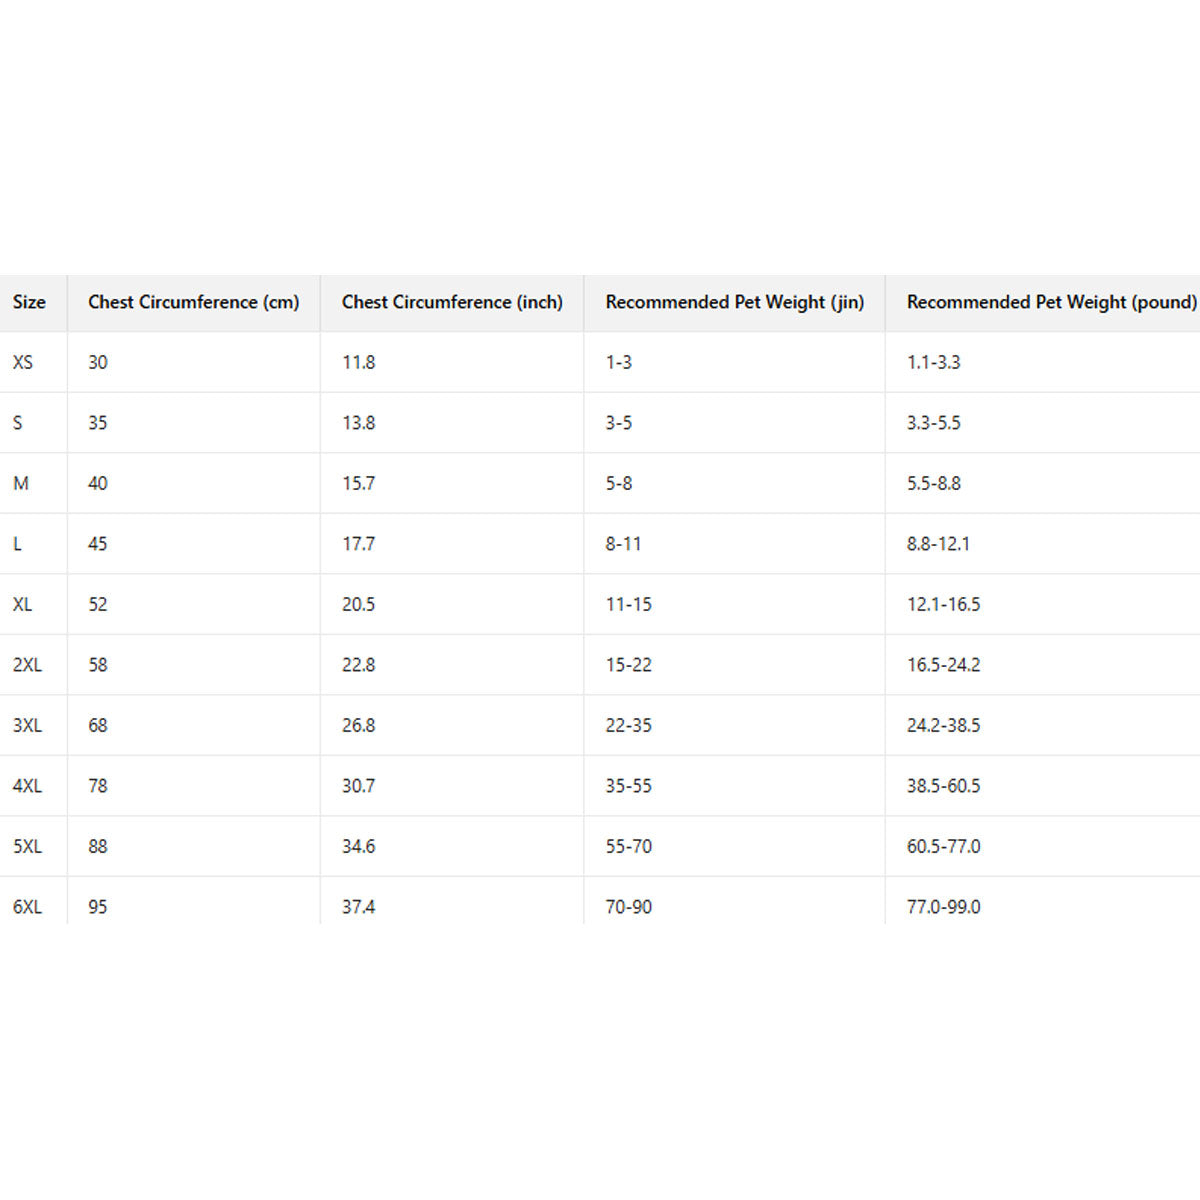This screenshot has width=1200, height=1200.
Task: Click the Chest Circumference (cm) header
Action: click(193, 302)
